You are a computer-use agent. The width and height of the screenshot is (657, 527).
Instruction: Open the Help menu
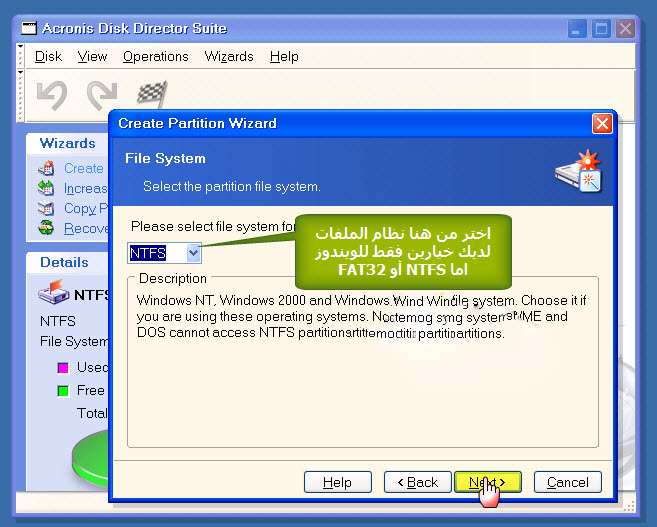(x=284, y=57)
